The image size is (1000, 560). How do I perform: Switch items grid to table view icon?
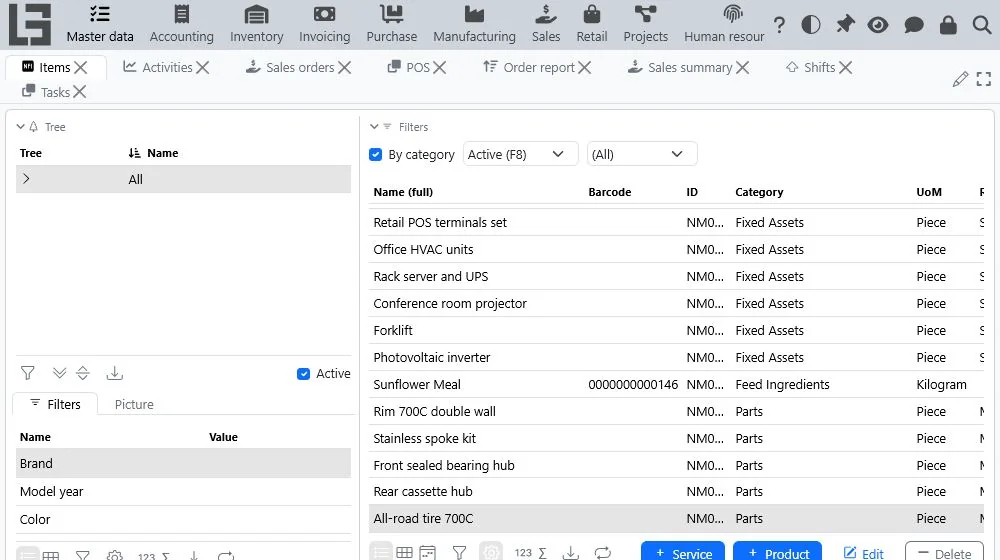click(x=404, y=552)
